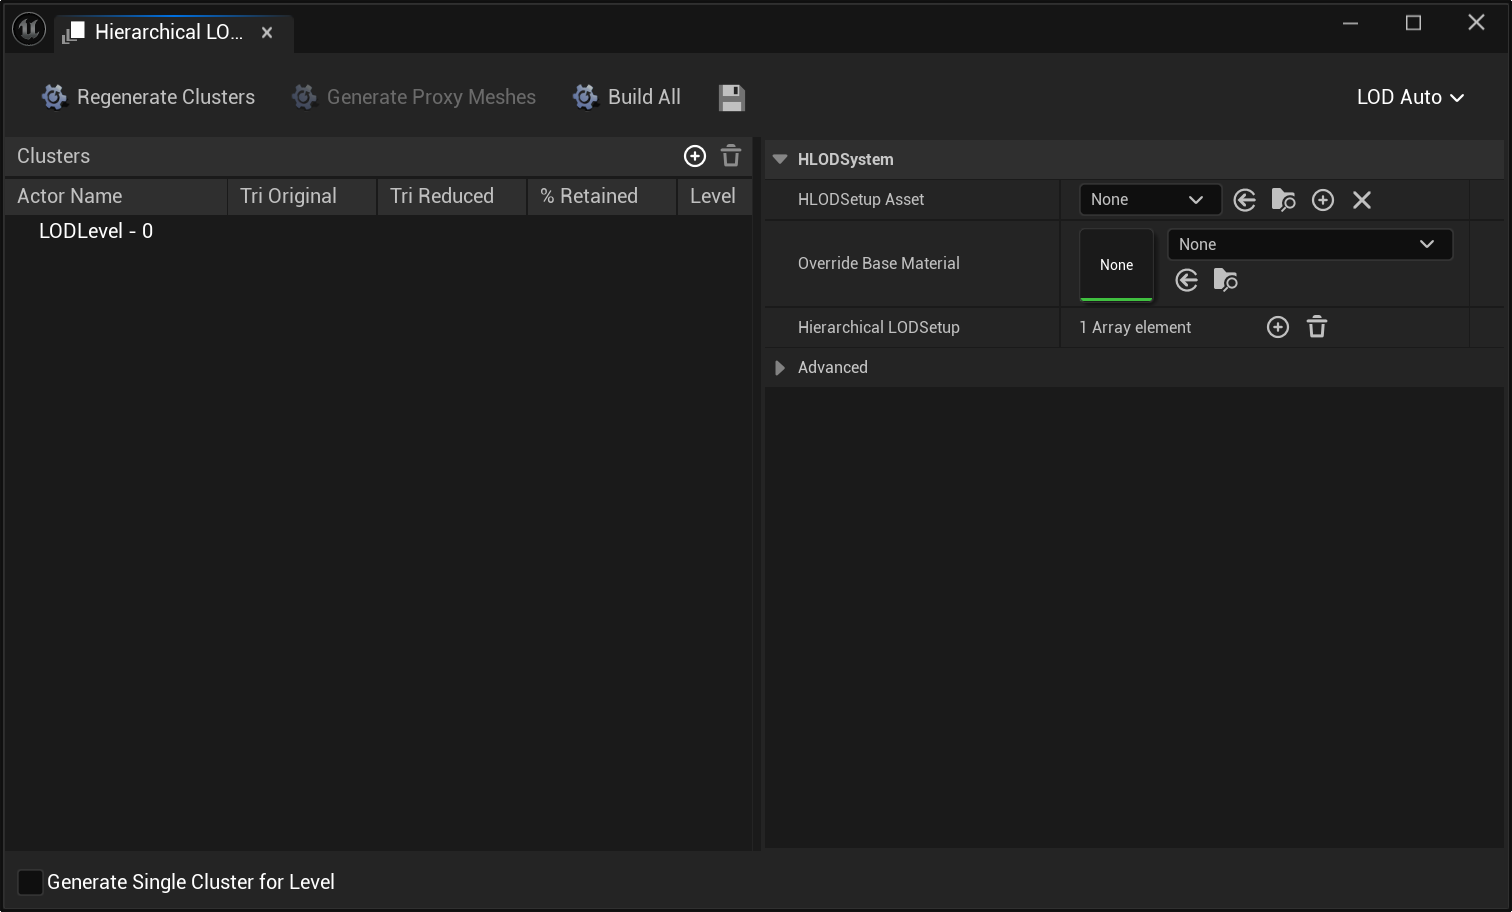Click the HLODSetup Asset property label
1512x912 pixels.
[x=861, y=199]
